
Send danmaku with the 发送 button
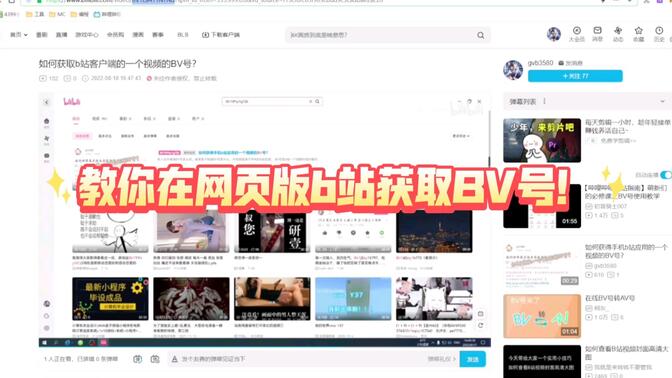pos(472,359)
